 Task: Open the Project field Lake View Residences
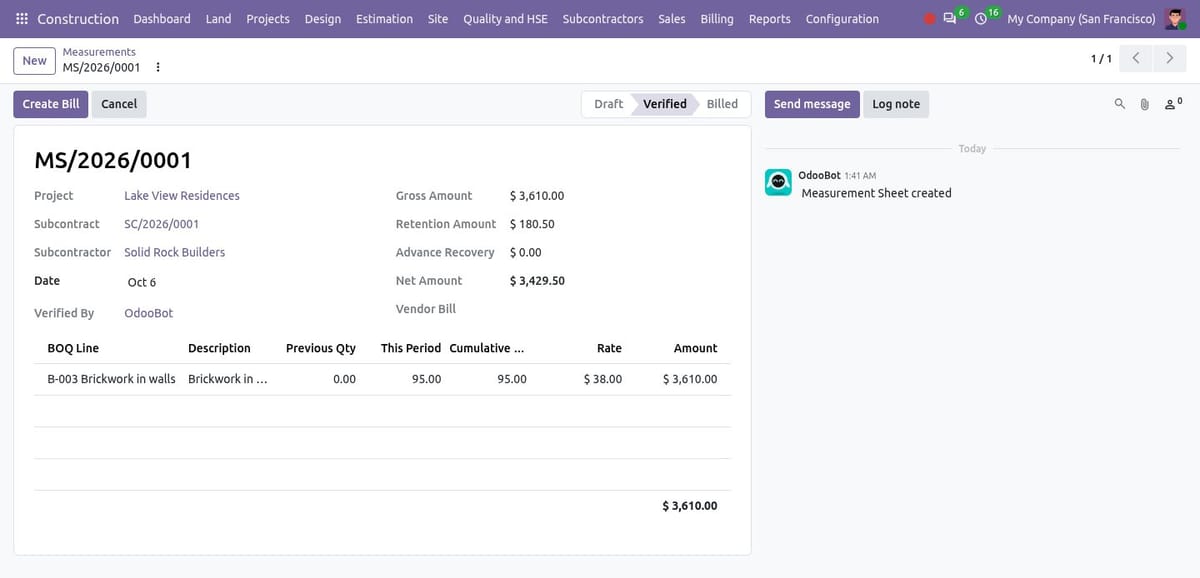click(x=182, y=196)
